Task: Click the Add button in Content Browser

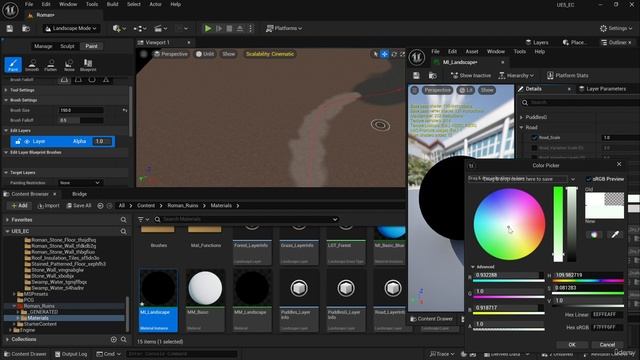Action: pos(19,206)
